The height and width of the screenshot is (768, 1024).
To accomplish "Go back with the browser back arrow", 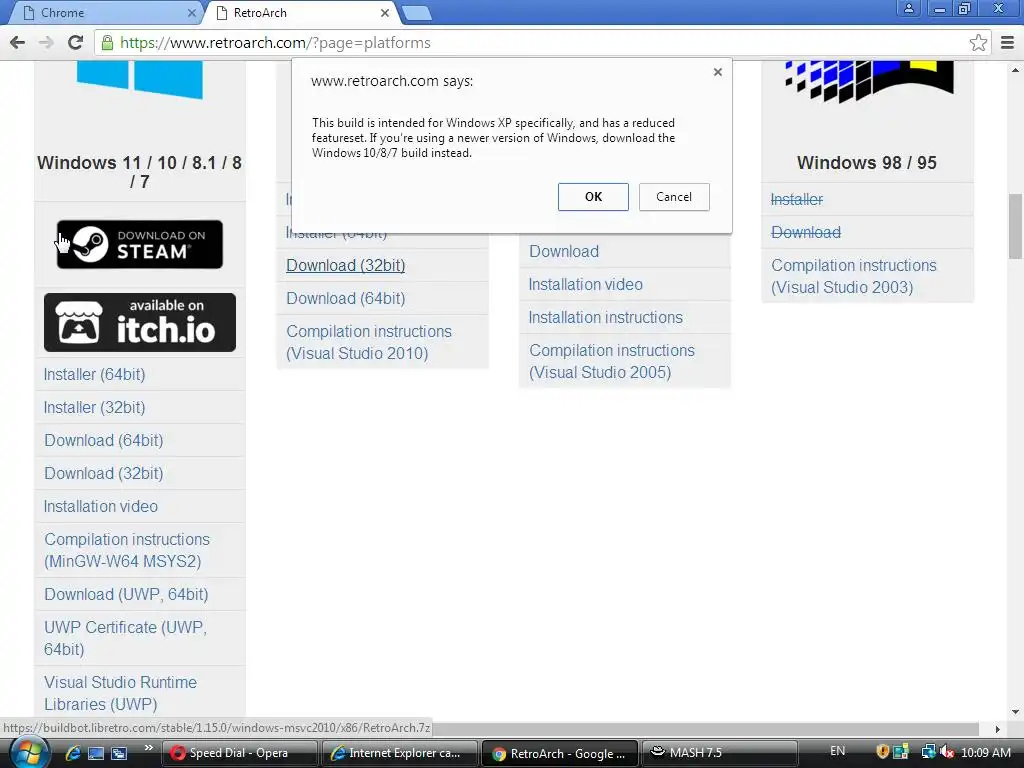I will click(x=18, y=42).
